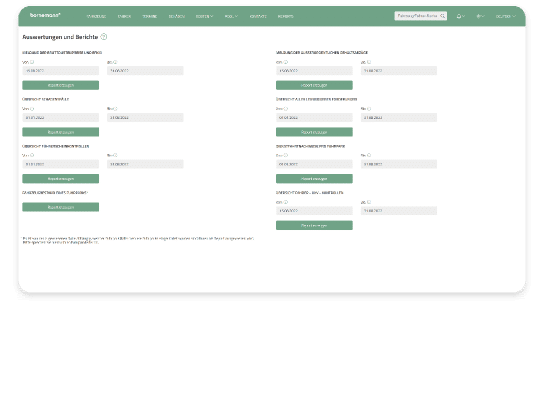The image size is (544, 412).
Task: Open the user account dropdown next to the bell
Action: pyautogui.click(x=480, y=16)
